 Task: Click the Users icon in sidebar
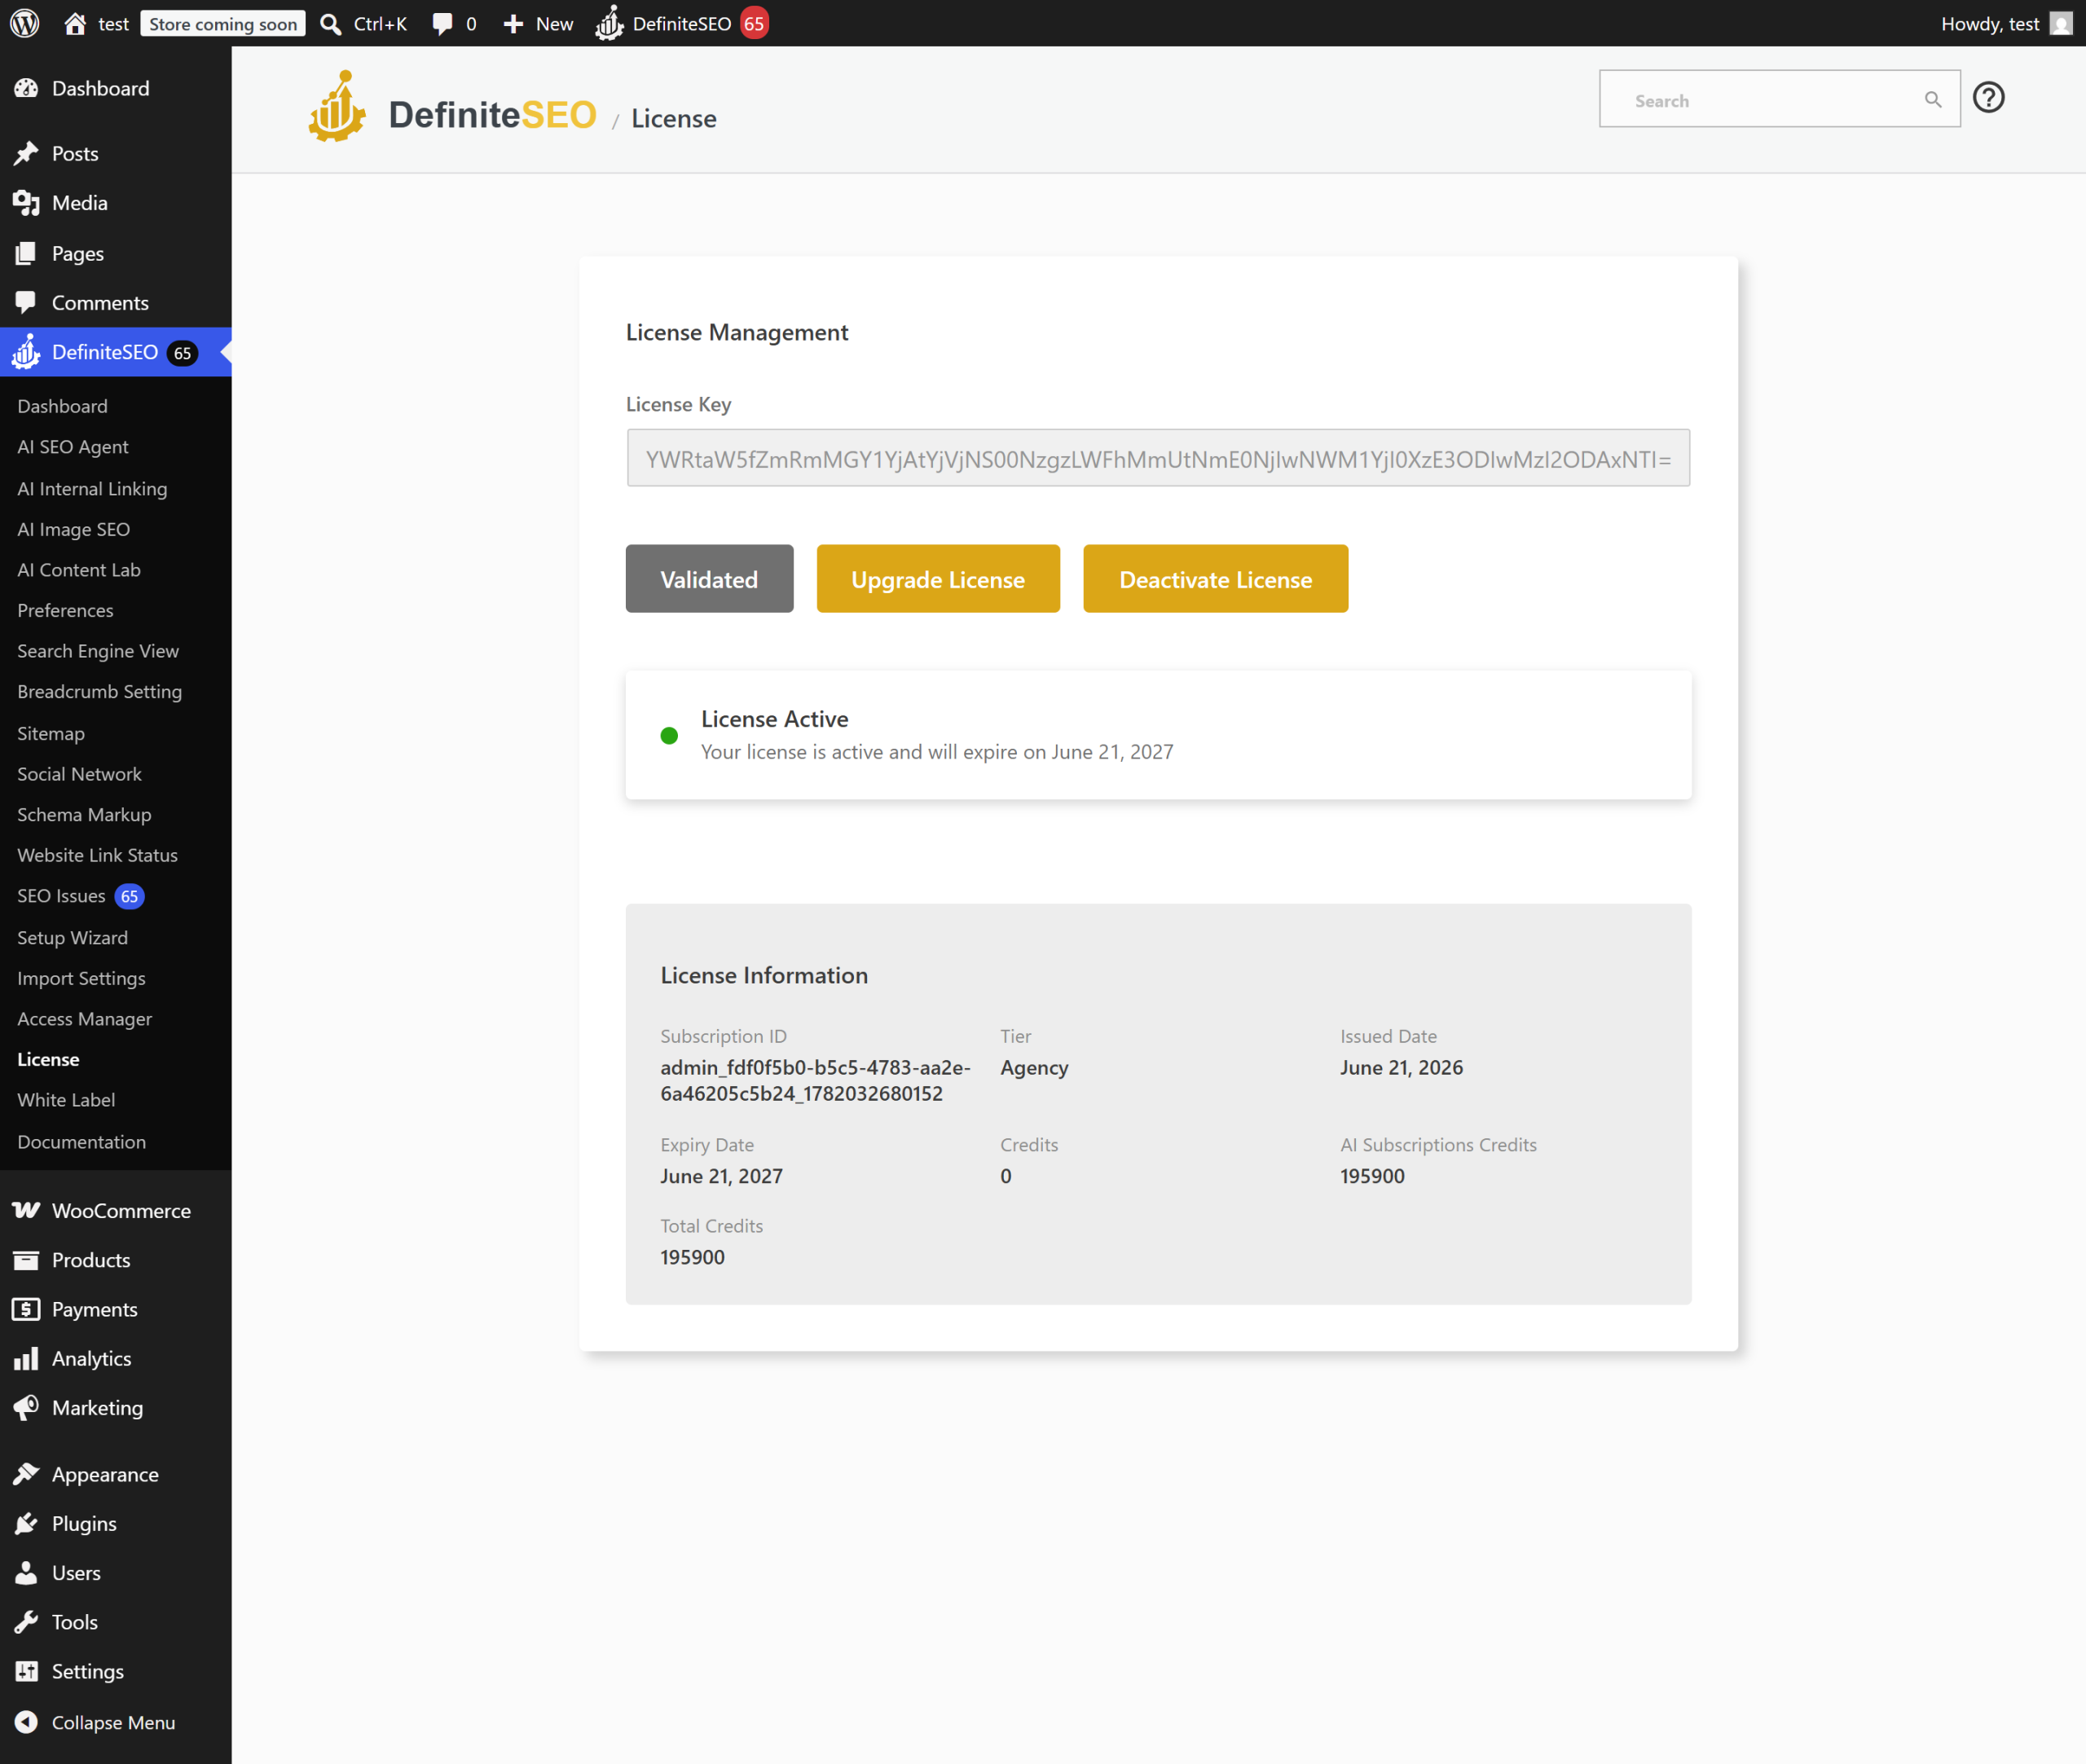tap(26, 1572)
